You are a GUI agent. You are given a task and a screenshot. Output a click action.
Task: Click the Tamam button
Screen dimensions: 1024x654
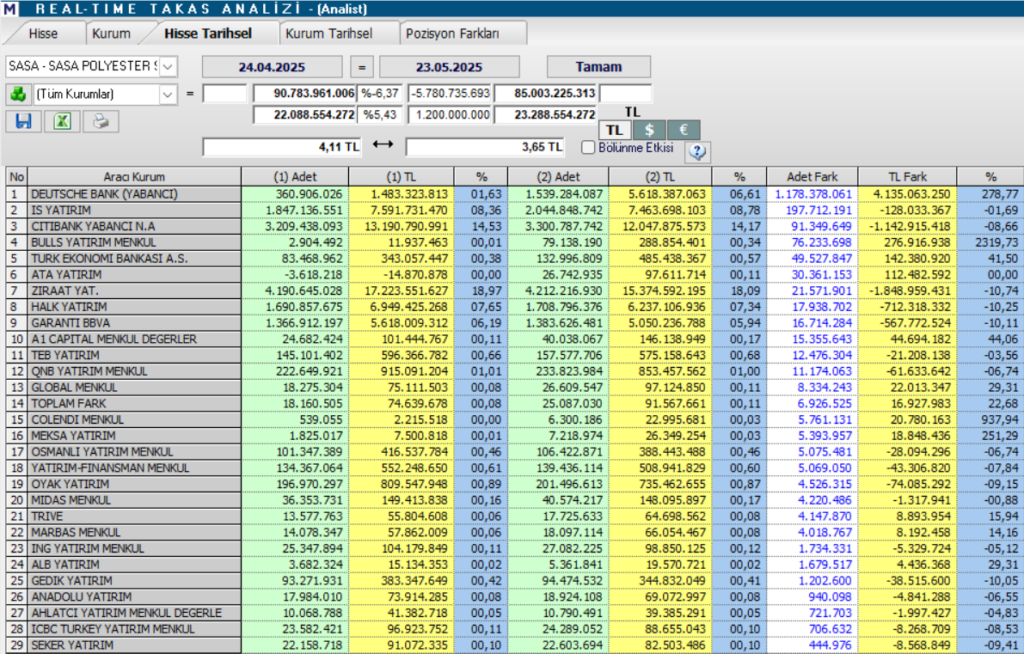(x=599, y=67)
